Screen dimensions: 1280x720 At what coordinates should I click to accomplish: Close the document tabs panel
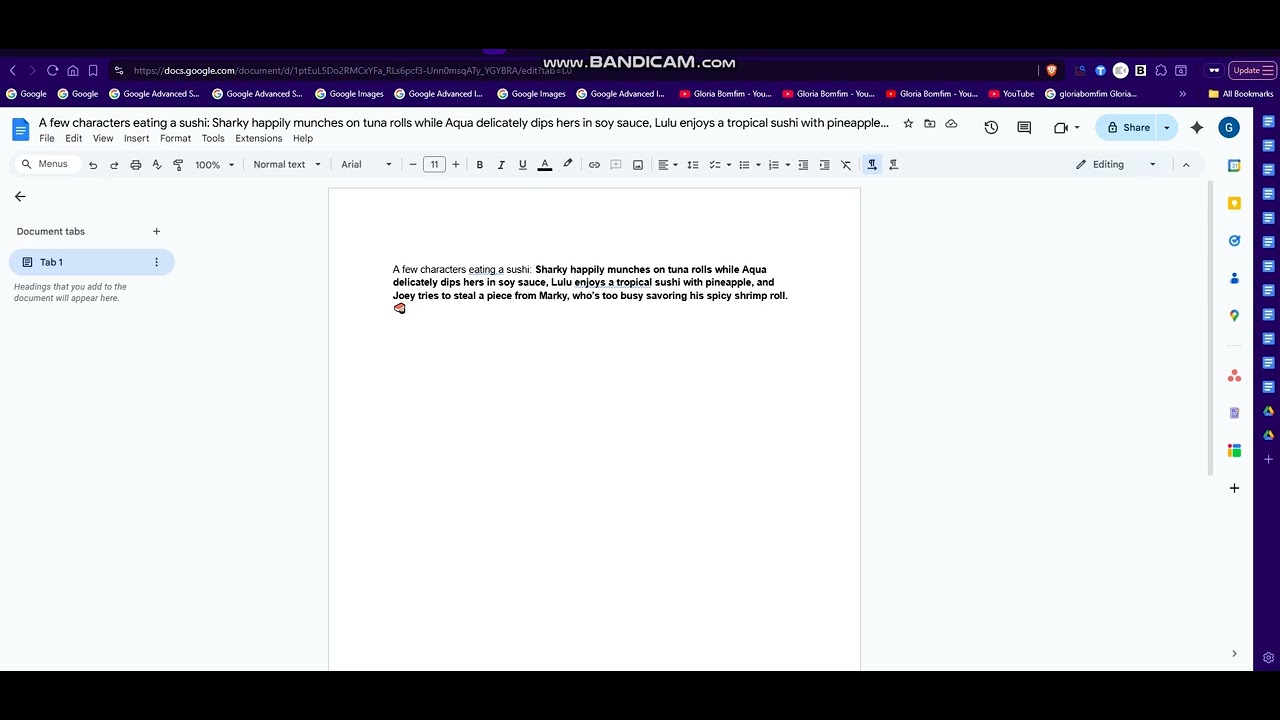pos(20,197)
